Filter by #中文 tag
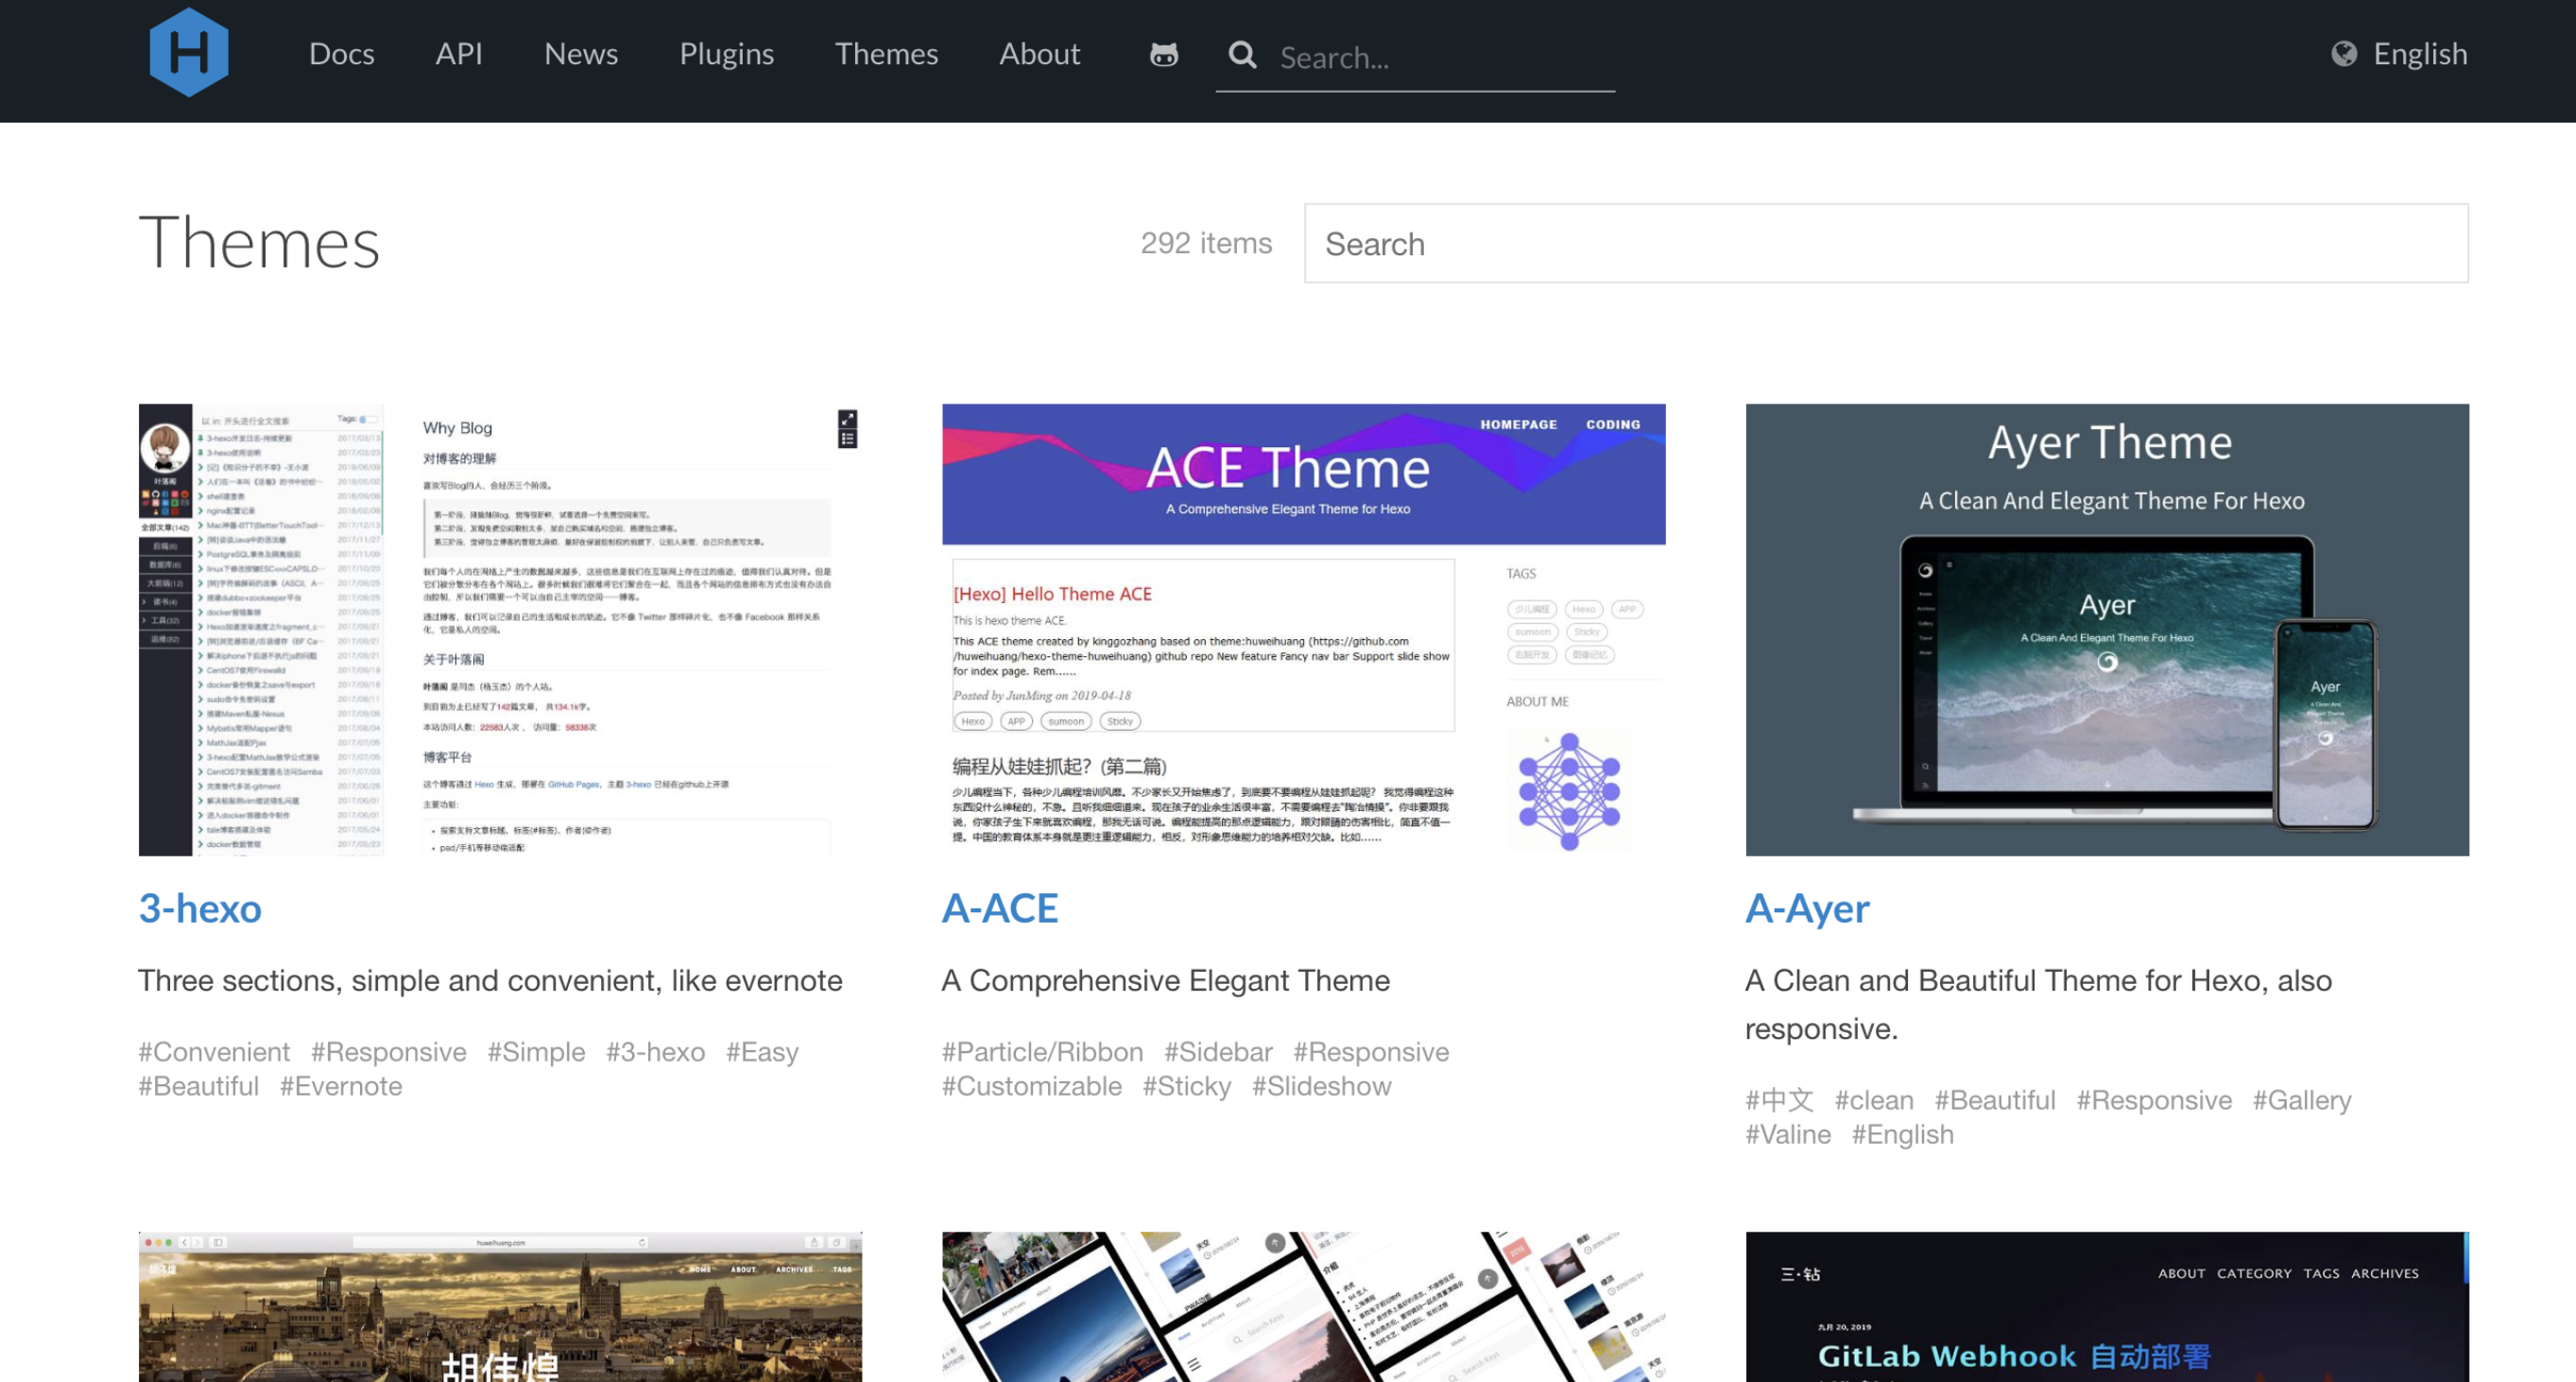Image resolution: width=2576 pixels, height=1382 pixels. (1779, 1100)
